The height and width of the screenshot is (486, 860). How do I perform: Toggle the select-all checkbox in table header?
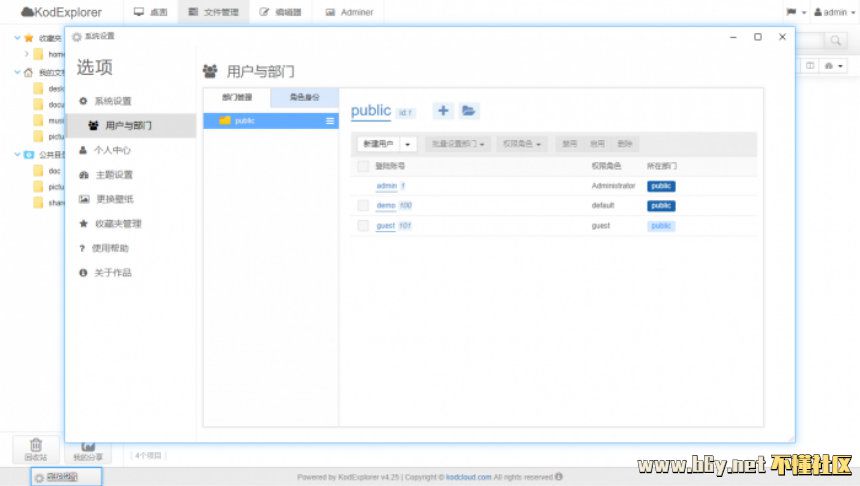pyautogui.click(x=363, y=165)
